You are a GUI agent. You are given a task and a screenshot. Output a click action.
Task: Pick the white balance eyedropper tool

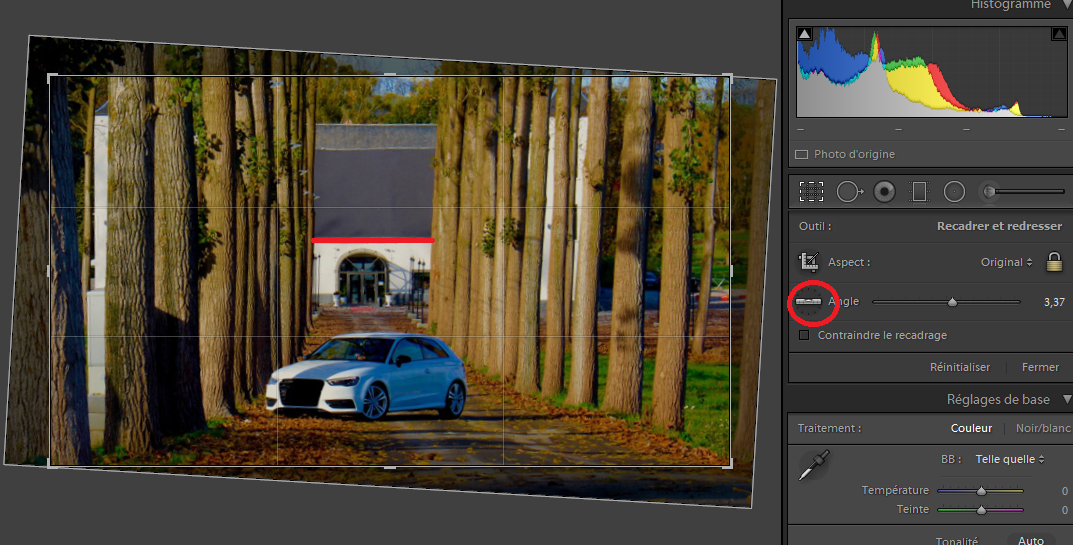[813, 465]
